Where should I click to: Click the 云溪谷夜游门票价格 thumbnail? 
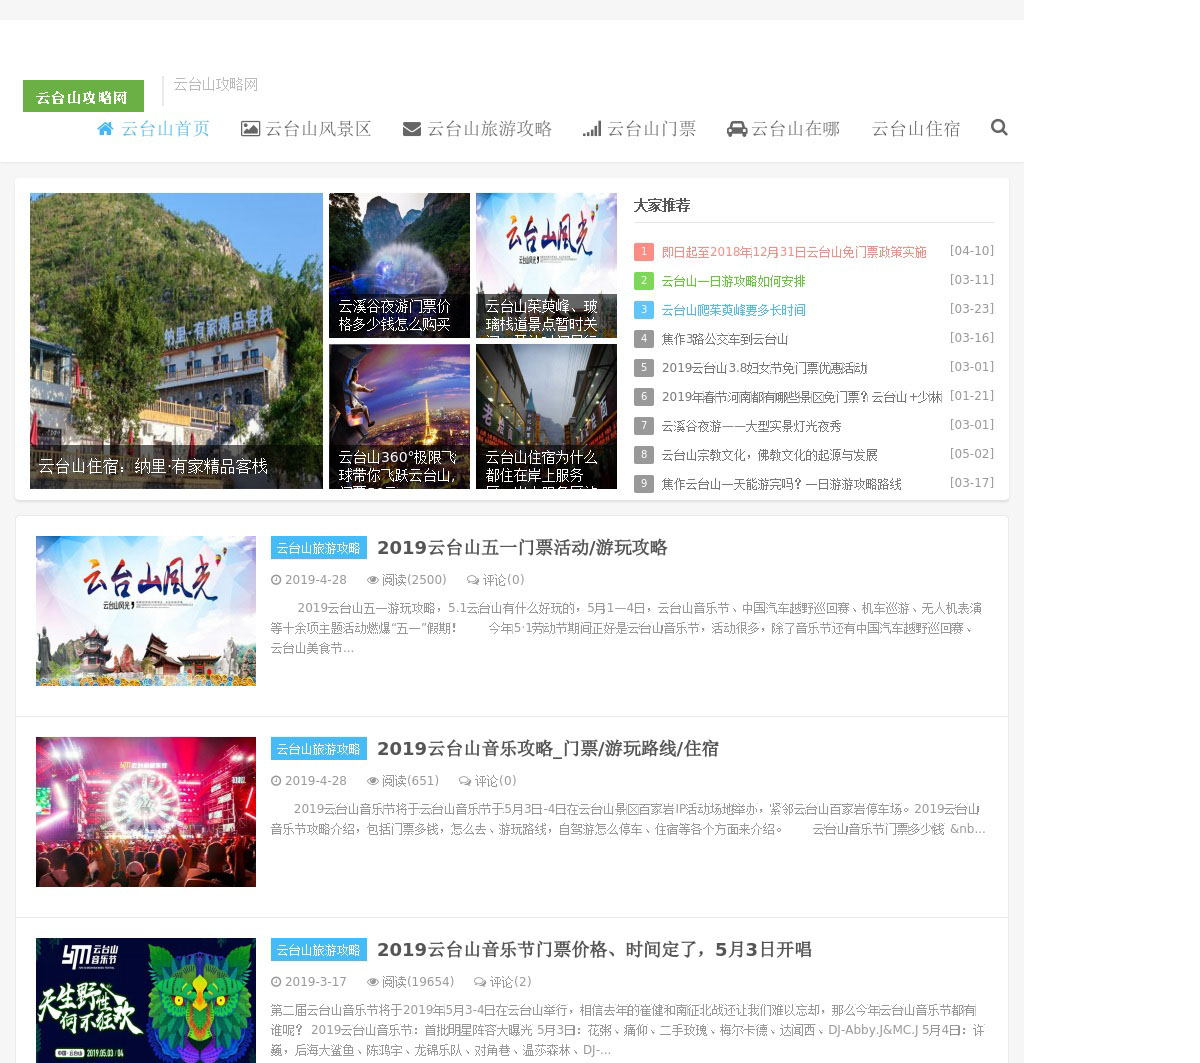[399, 265]
